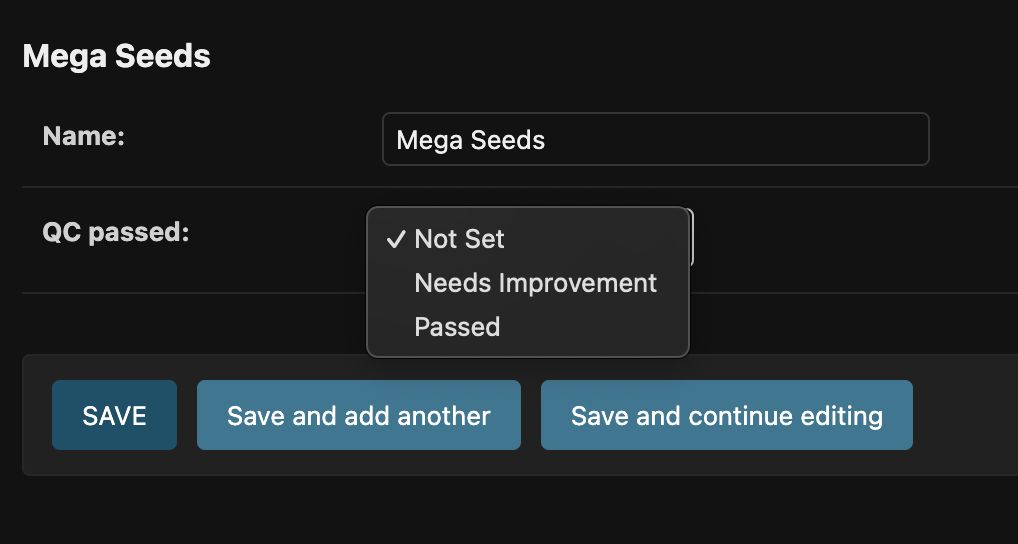
Task: Click the Mega Seeds text inside Name field
Action: (x=470, y=139)
